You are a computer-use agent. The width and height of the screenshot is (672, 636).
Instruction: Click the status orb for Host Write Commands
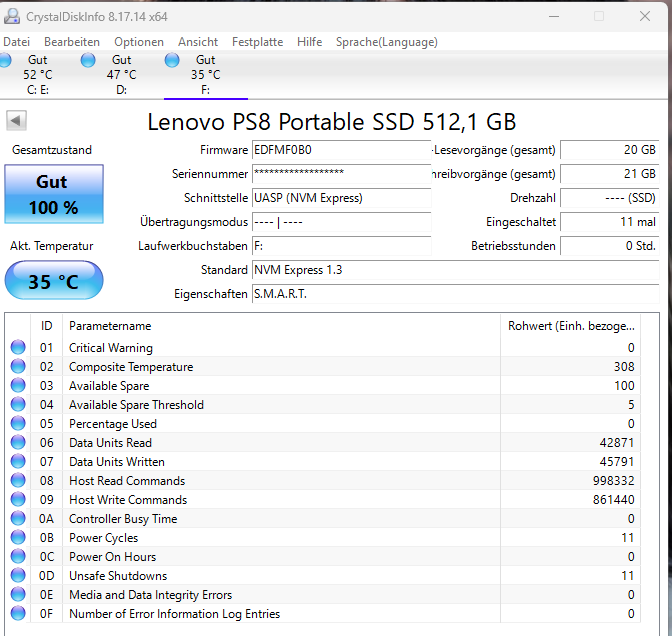click(18, 499)
